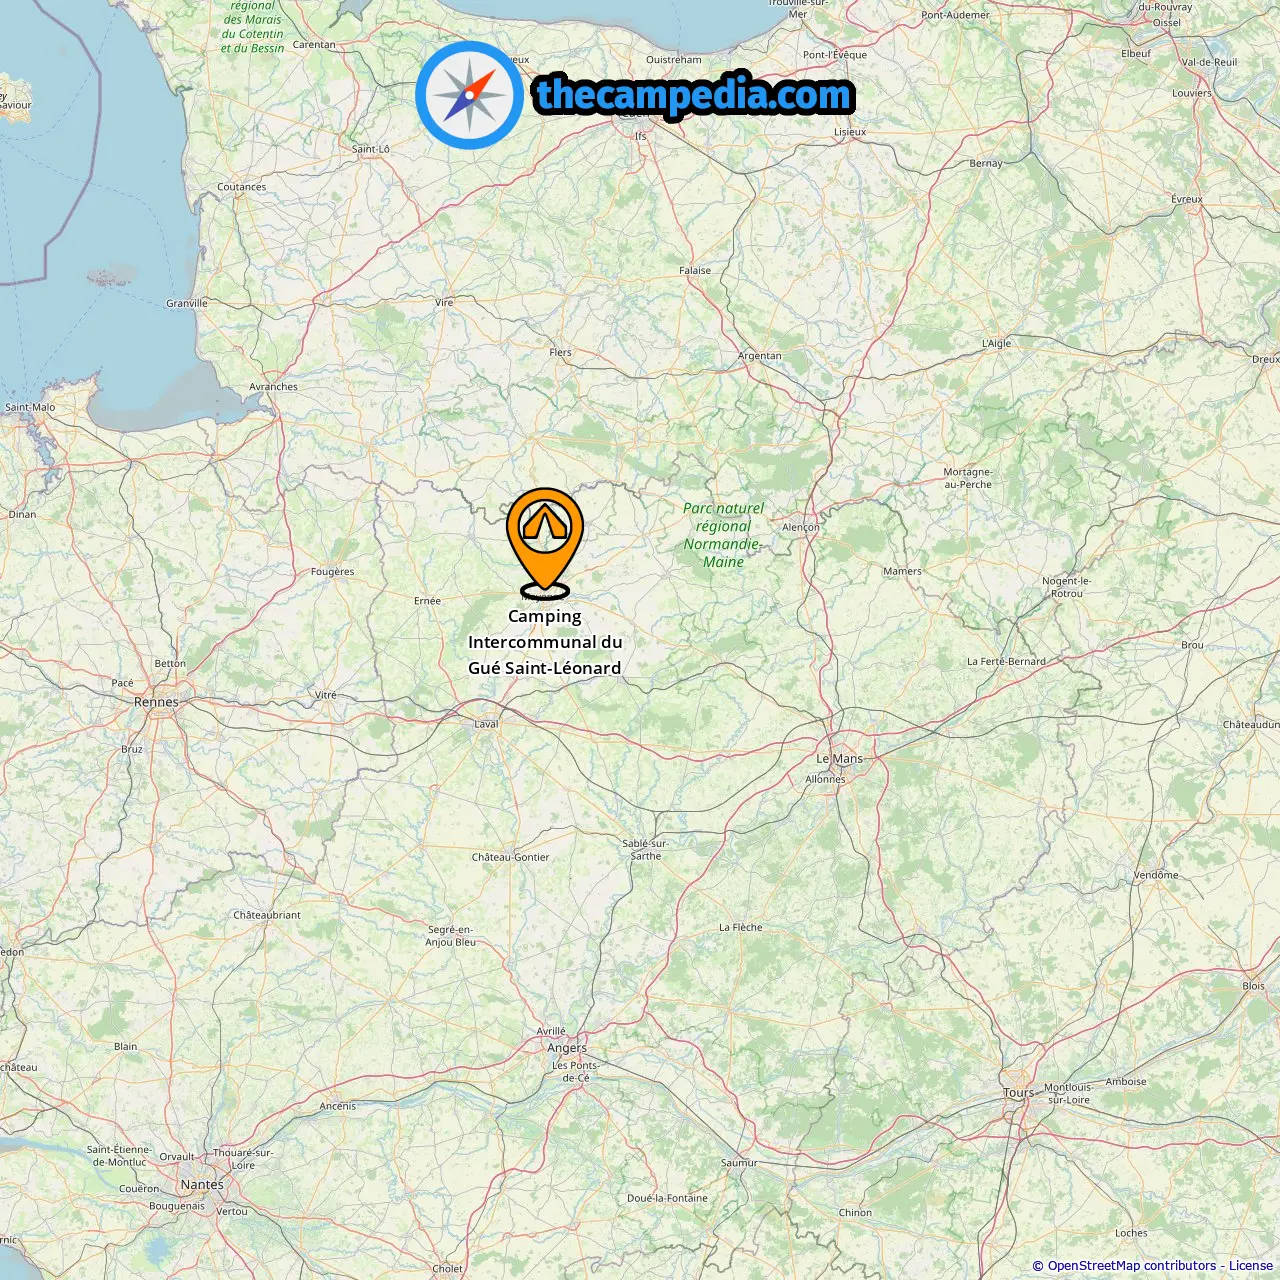Click the Nantes city label

(x=202, y=1184)
